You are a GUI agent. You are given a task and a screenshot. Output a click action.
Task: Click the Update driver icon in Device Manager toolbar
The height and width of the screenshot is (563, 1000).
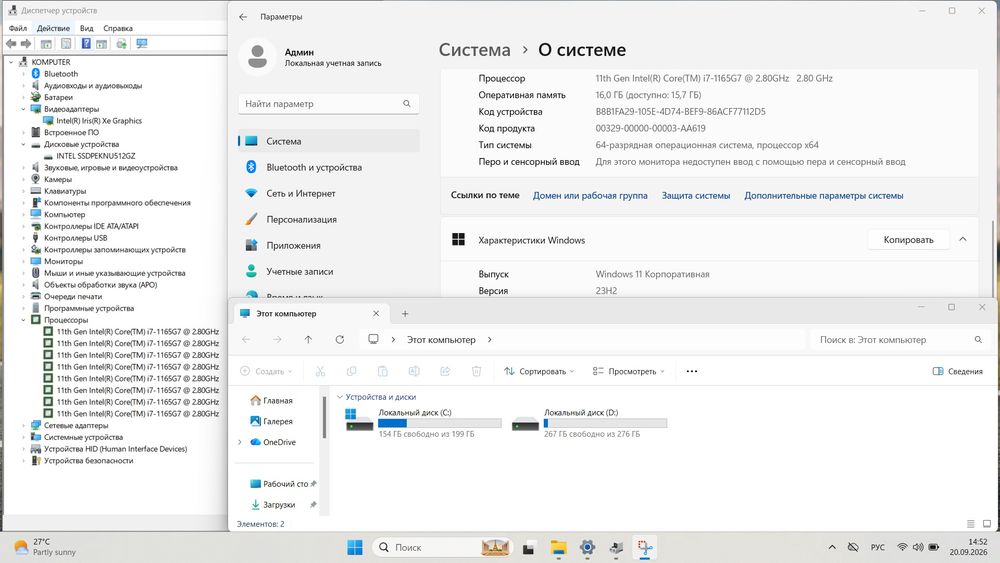click(x=121, y=43)
